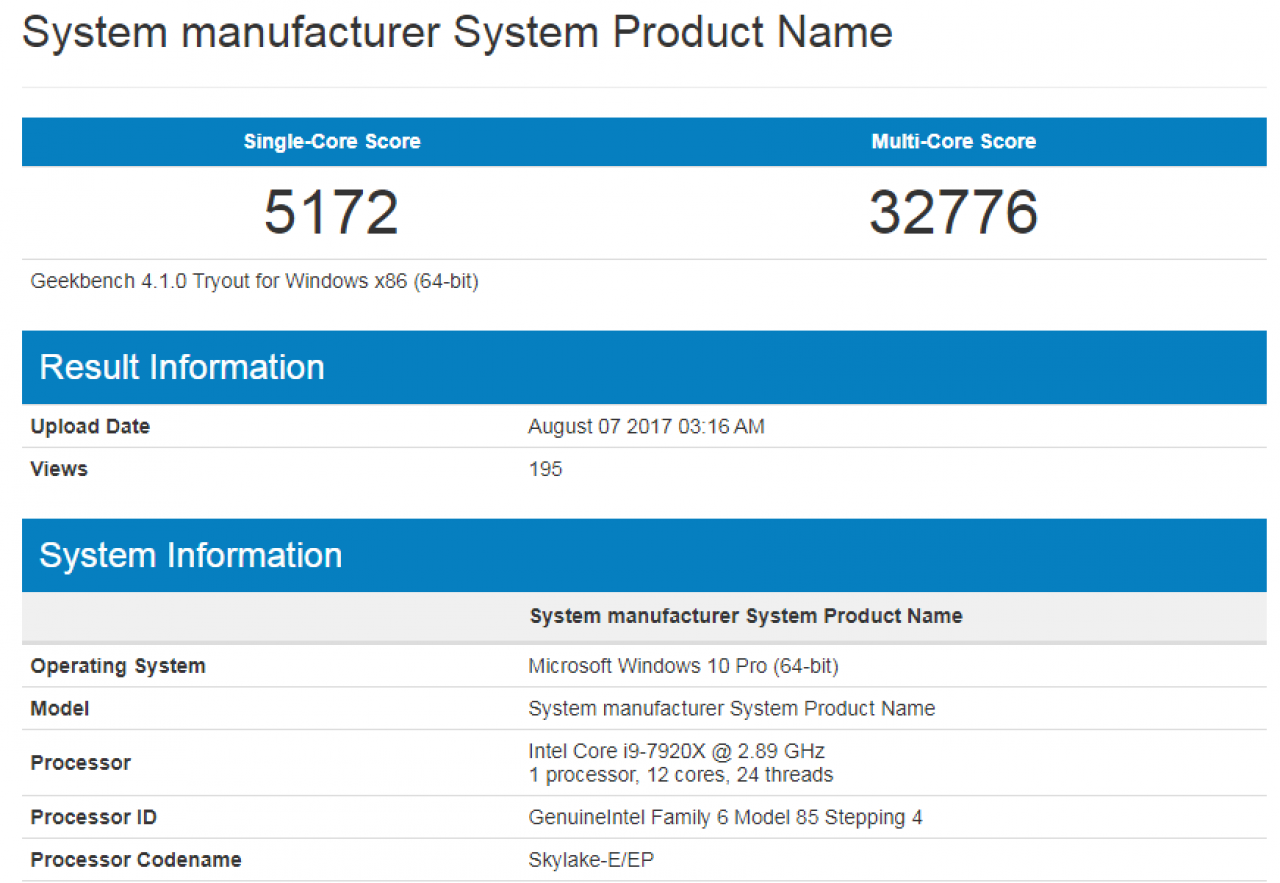
Task: Click the Geekbench 4.1.0 Tryout version text
Action: [x=254, y=281]
